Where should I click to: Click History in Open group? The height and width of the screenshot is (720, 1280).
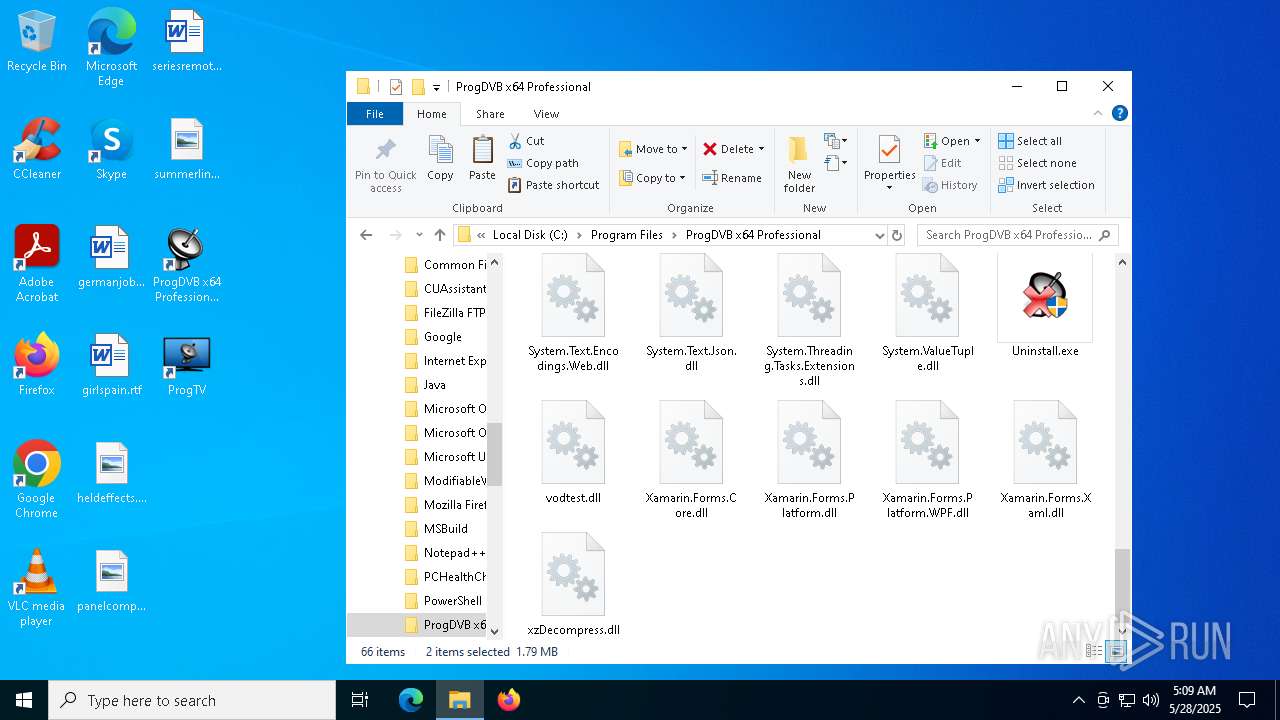(950, 185)
